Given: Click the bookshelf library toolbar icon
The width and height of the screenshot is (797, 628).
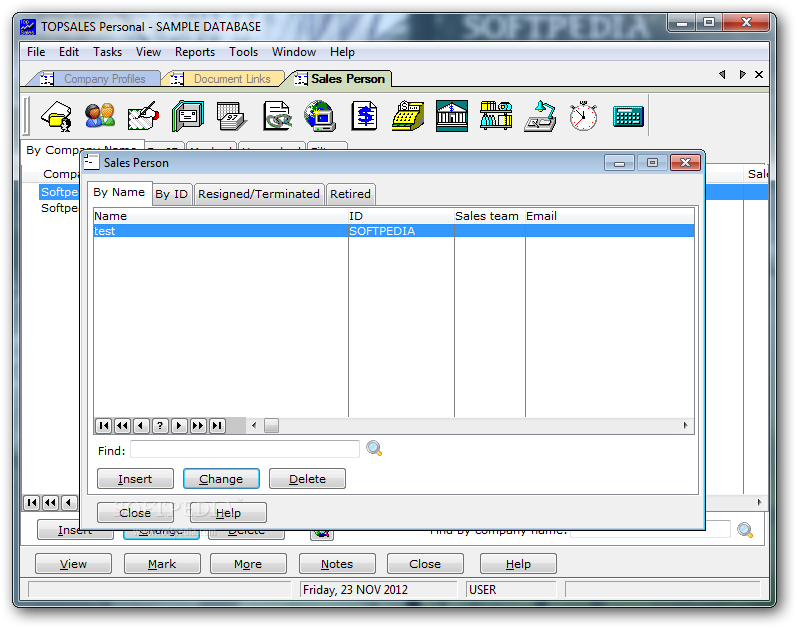Looking at the screenshot, I should pos(496,115).
